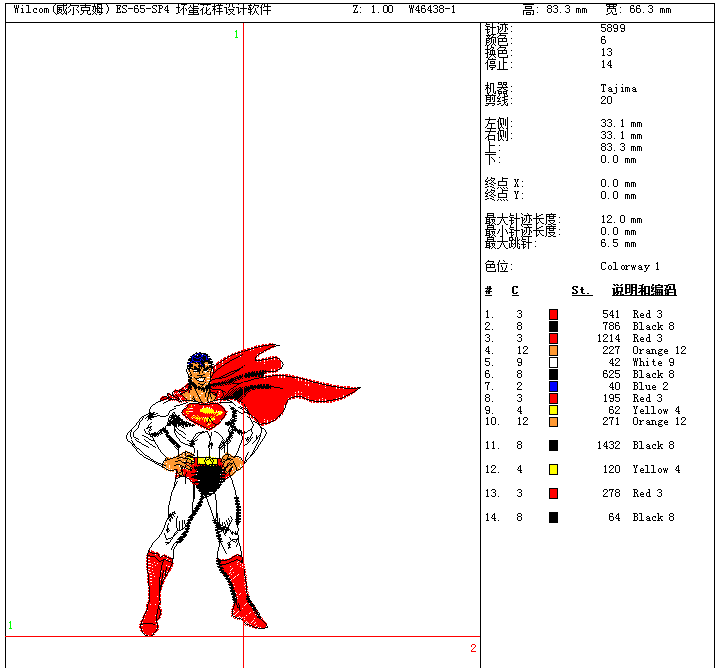Click the black swatch in row 6

(553, 374)
